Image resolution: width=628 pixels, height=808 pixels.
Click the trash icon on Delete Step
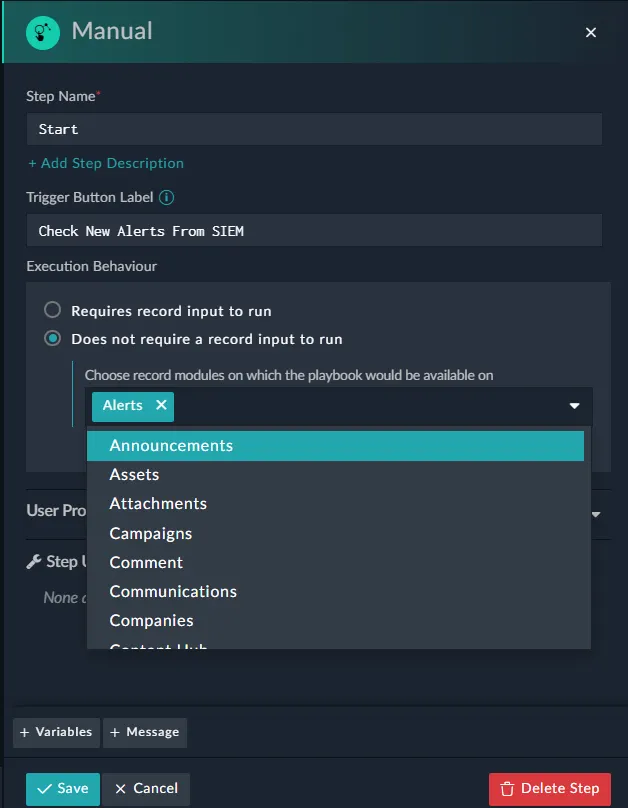[508, 788]
